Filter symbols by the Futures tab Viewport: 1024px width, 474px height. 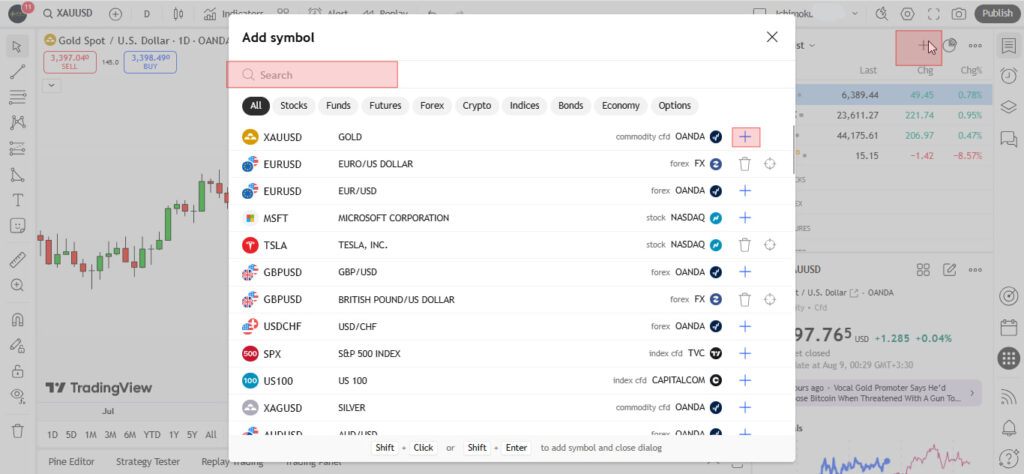click(x=385, y=106)
